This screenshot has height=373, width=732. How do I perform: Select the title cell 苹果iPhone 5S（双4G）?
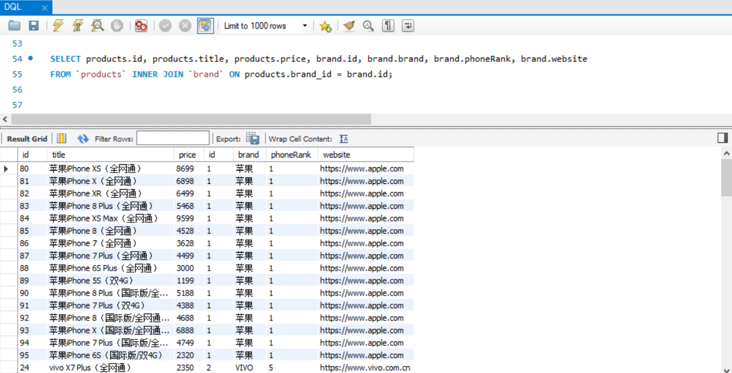coord(110,281)
